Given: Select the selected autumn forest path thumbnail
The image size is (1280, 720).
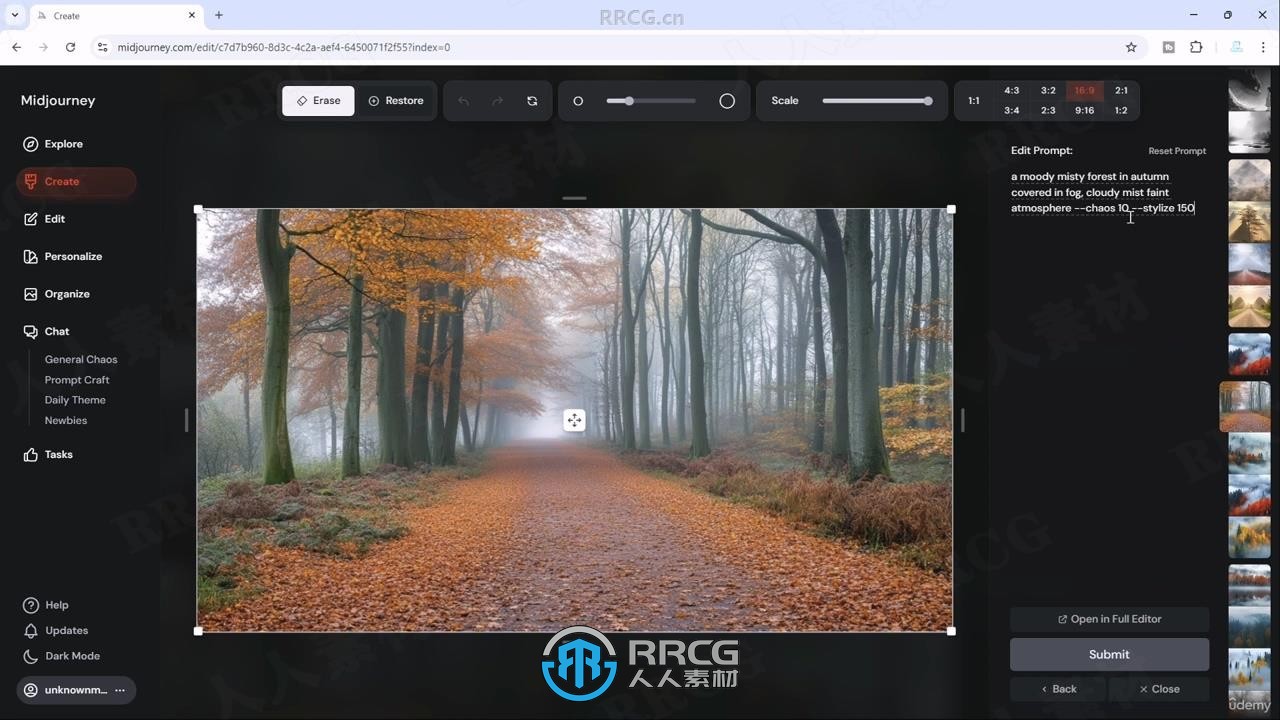Looking at the screenshot, I should (1246, 406).
